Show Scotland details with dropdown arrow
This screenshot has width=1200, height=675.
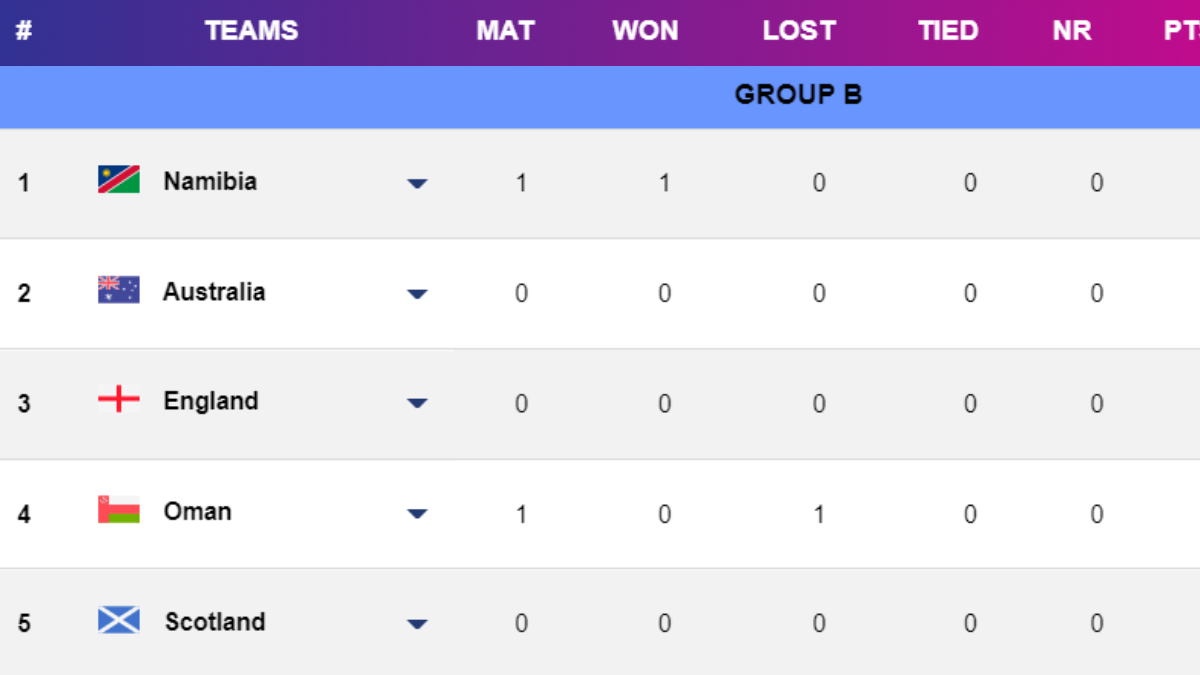(417, 624)
